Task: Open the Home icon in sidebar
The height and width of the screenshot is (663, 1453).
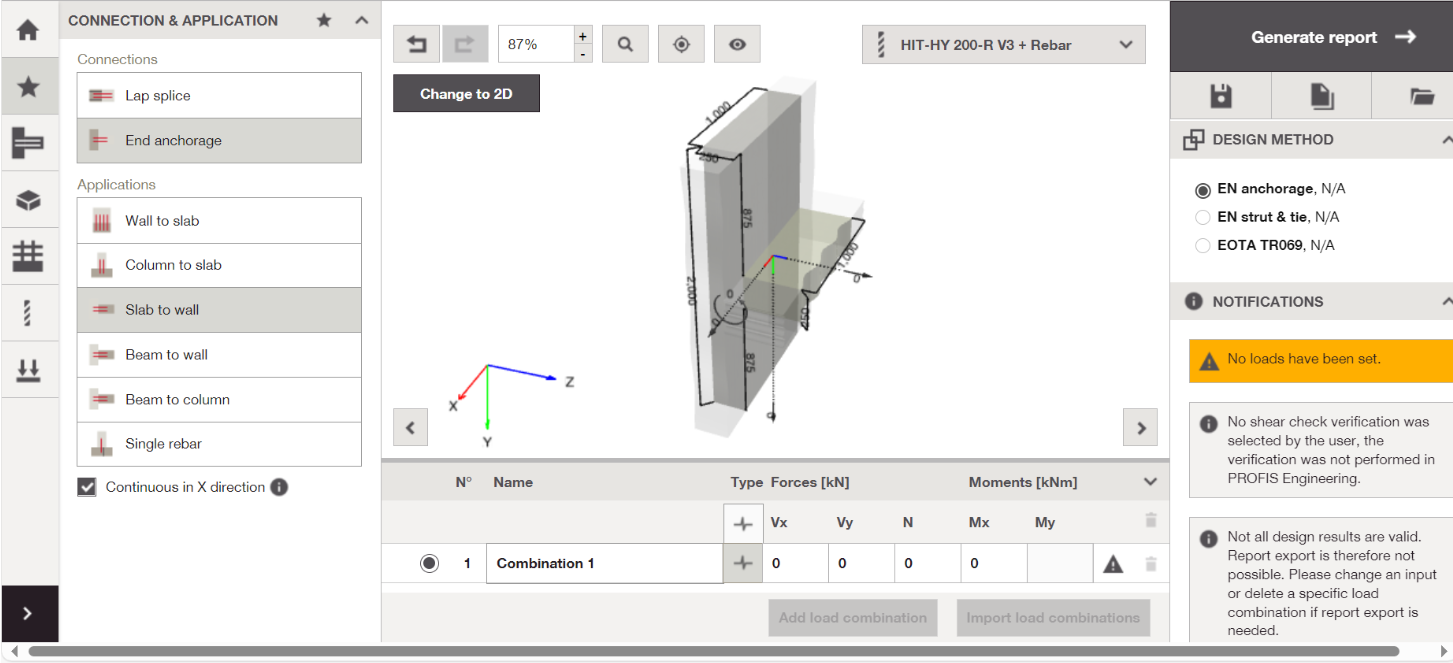Action: coord(28,30)
